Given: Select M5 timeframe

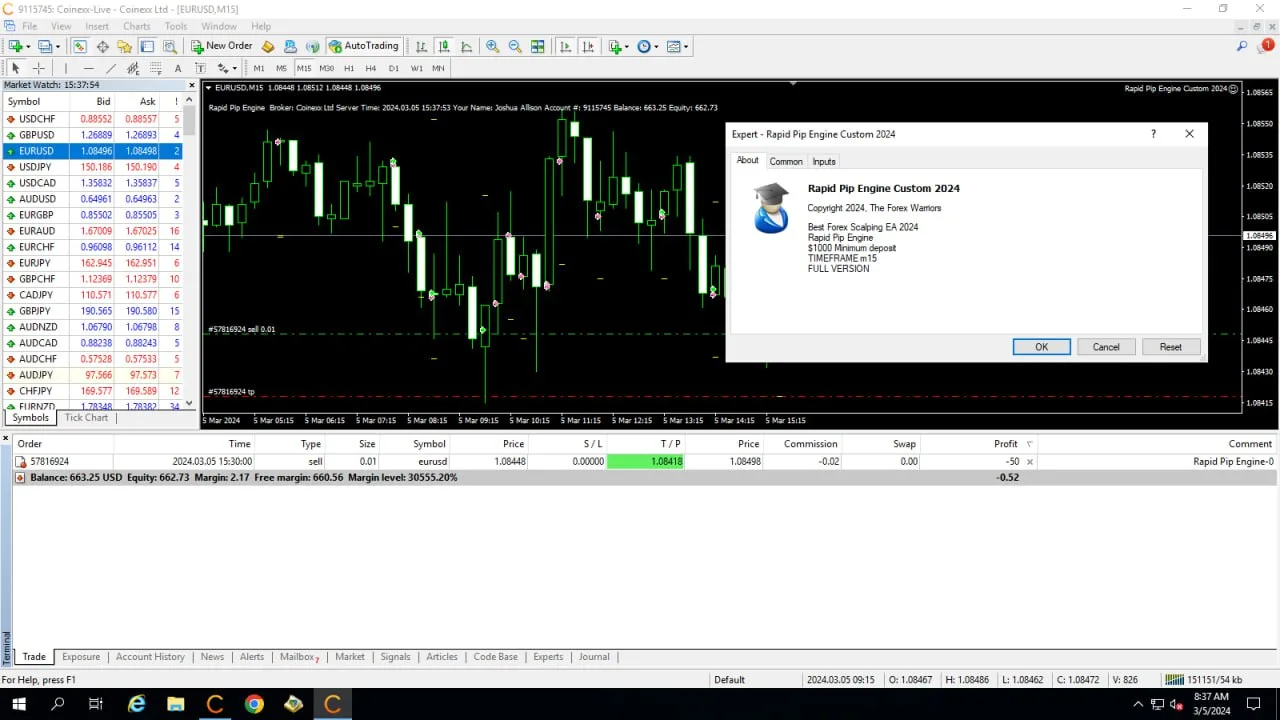Looking at the screenshot, I should click(281, 68).
